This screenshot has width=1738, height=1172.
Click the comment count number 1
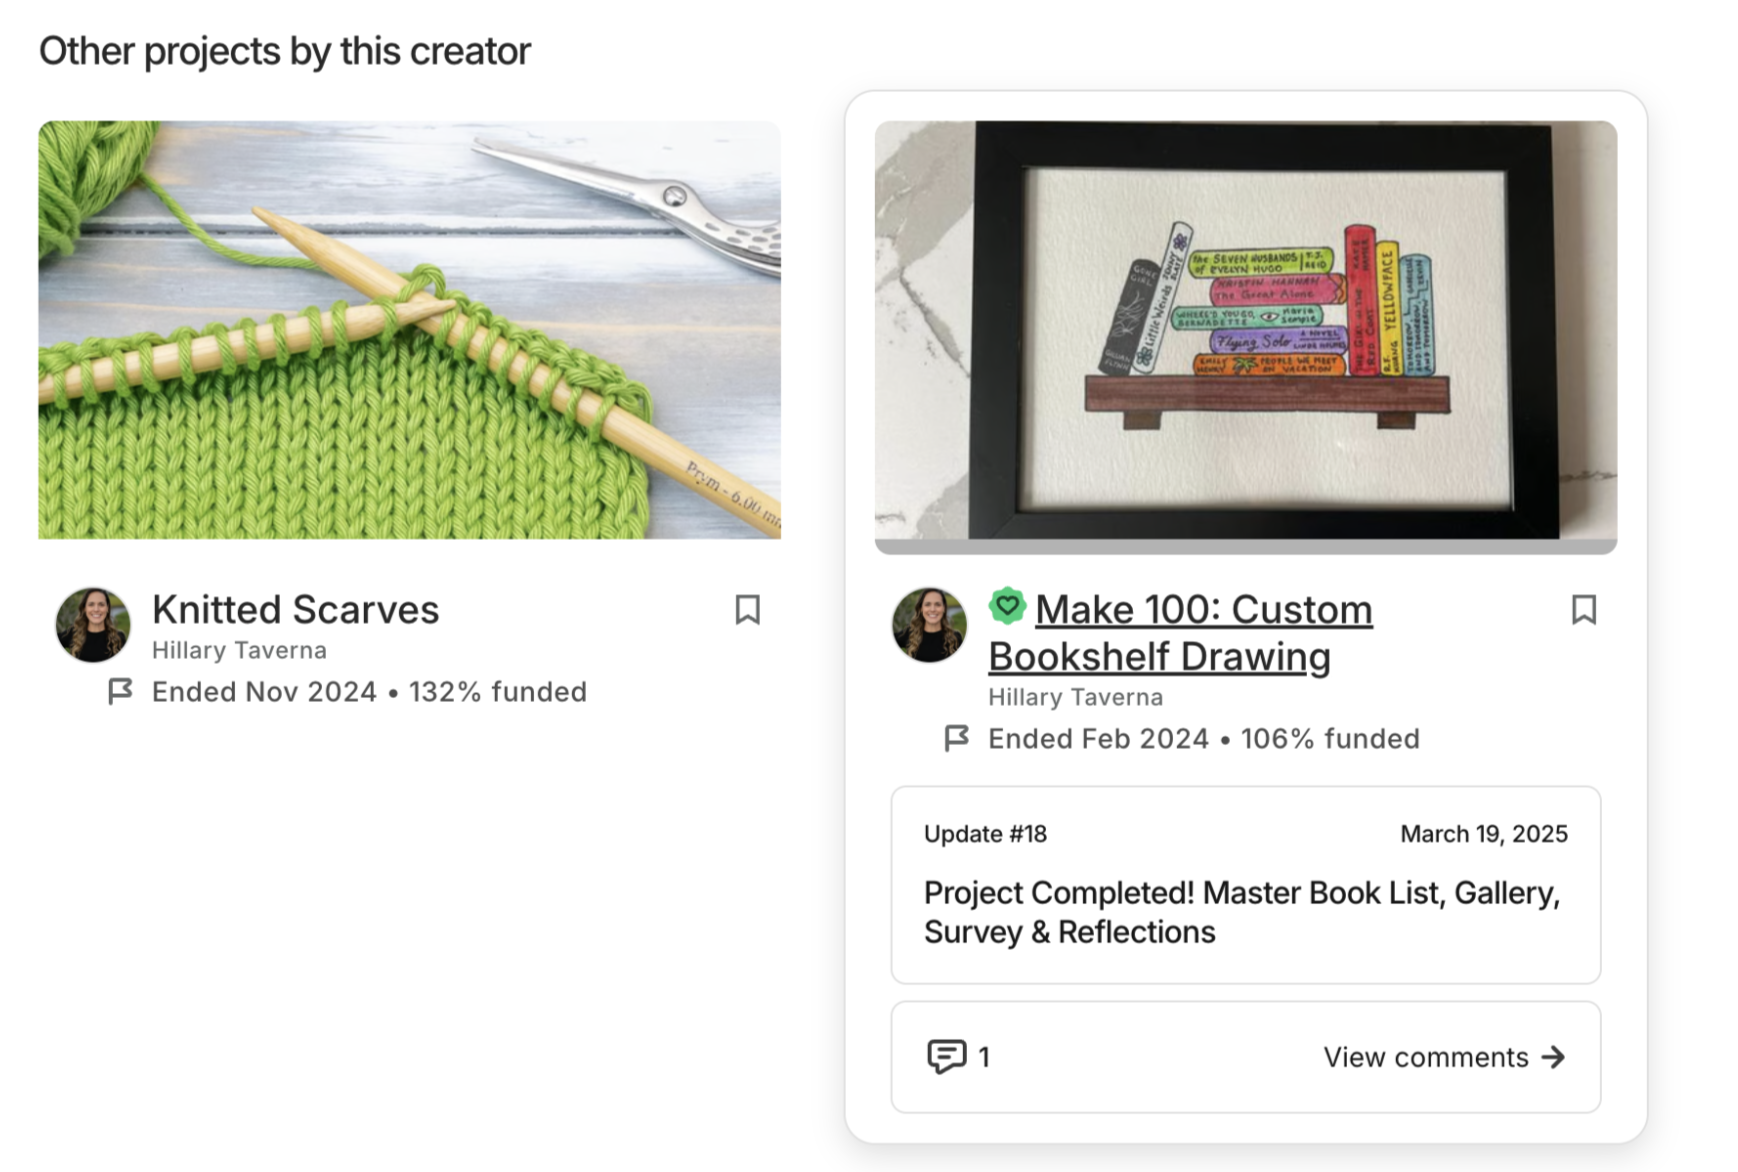(984, 1057)
